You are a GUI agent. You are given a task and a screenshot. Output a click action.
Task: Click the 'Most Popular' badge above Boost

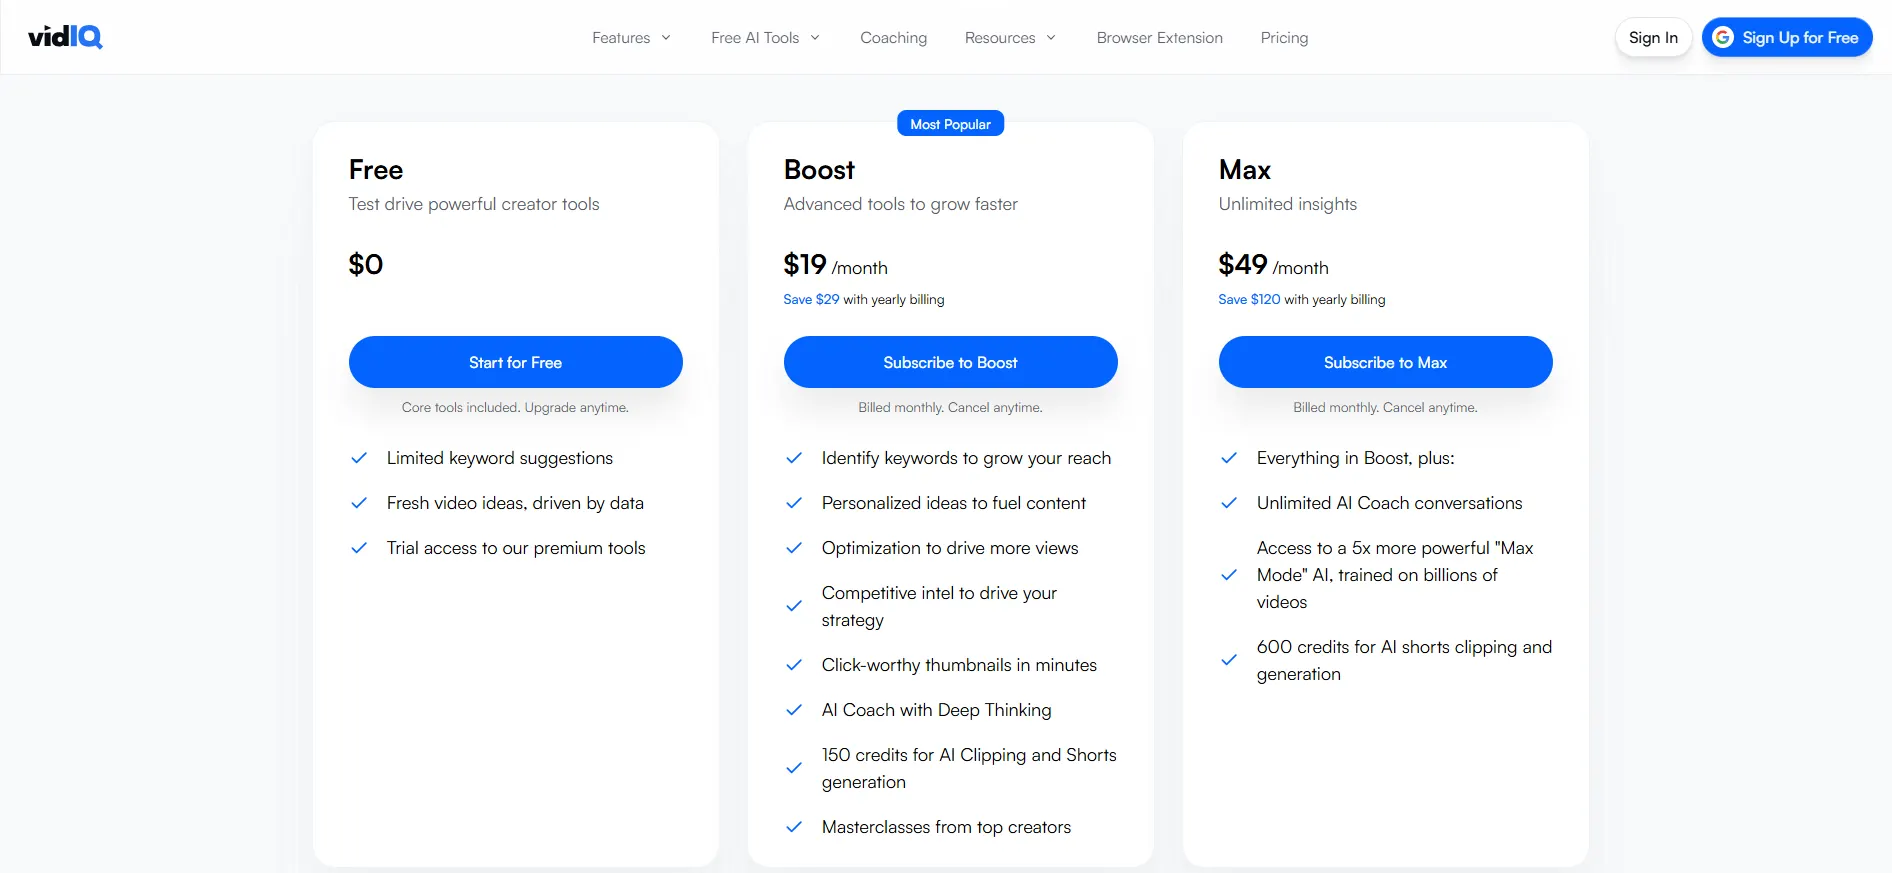coord(950,123)
